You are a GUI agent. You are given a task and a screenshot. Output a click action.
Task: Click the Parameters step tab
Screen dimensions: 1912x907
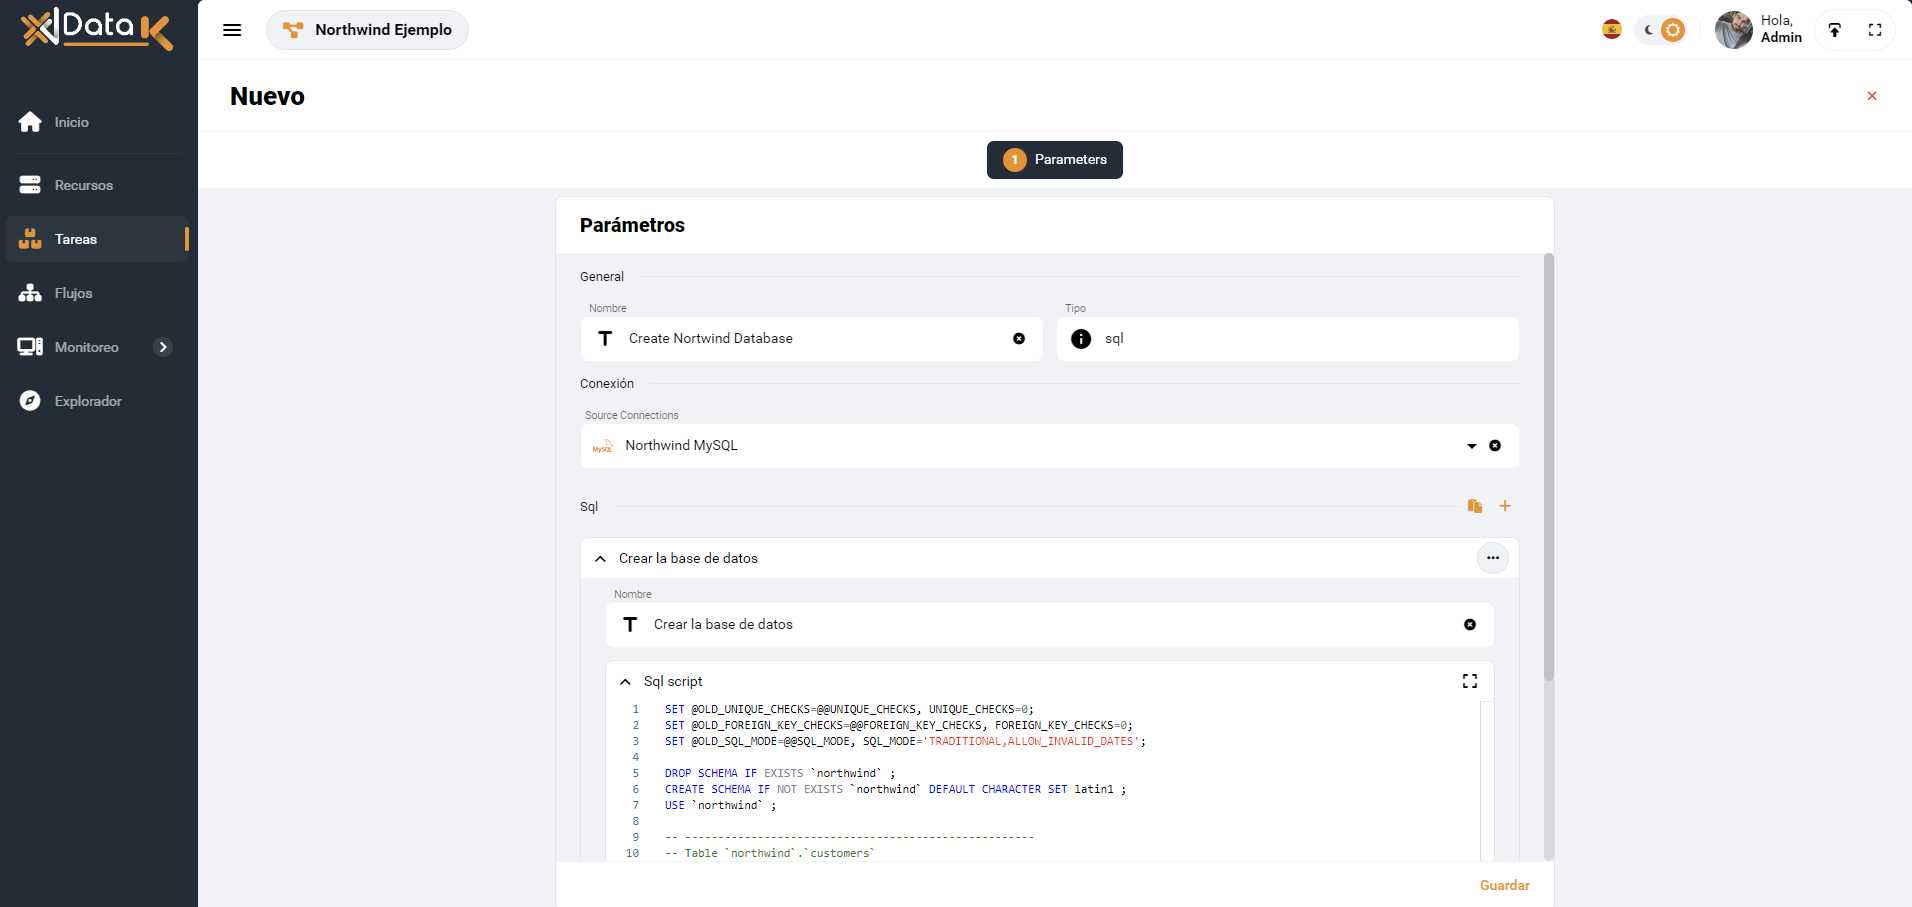1054,160
